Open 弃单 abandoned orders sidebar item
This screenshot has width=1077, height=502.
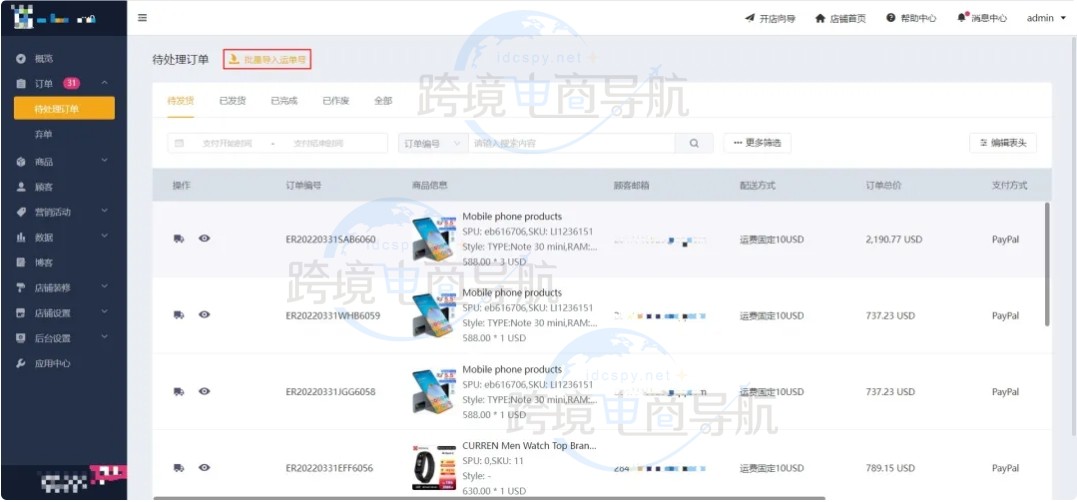43,135
